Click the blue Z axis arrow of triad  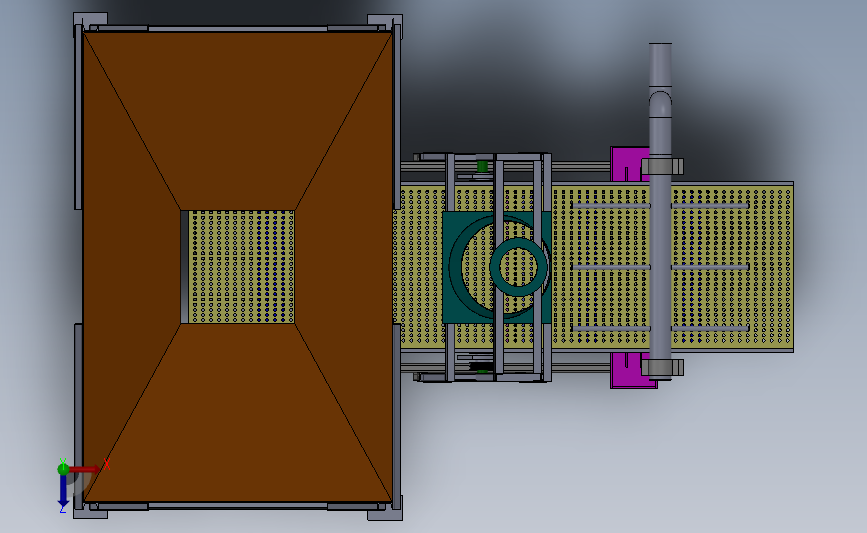[x=63, y=491]
